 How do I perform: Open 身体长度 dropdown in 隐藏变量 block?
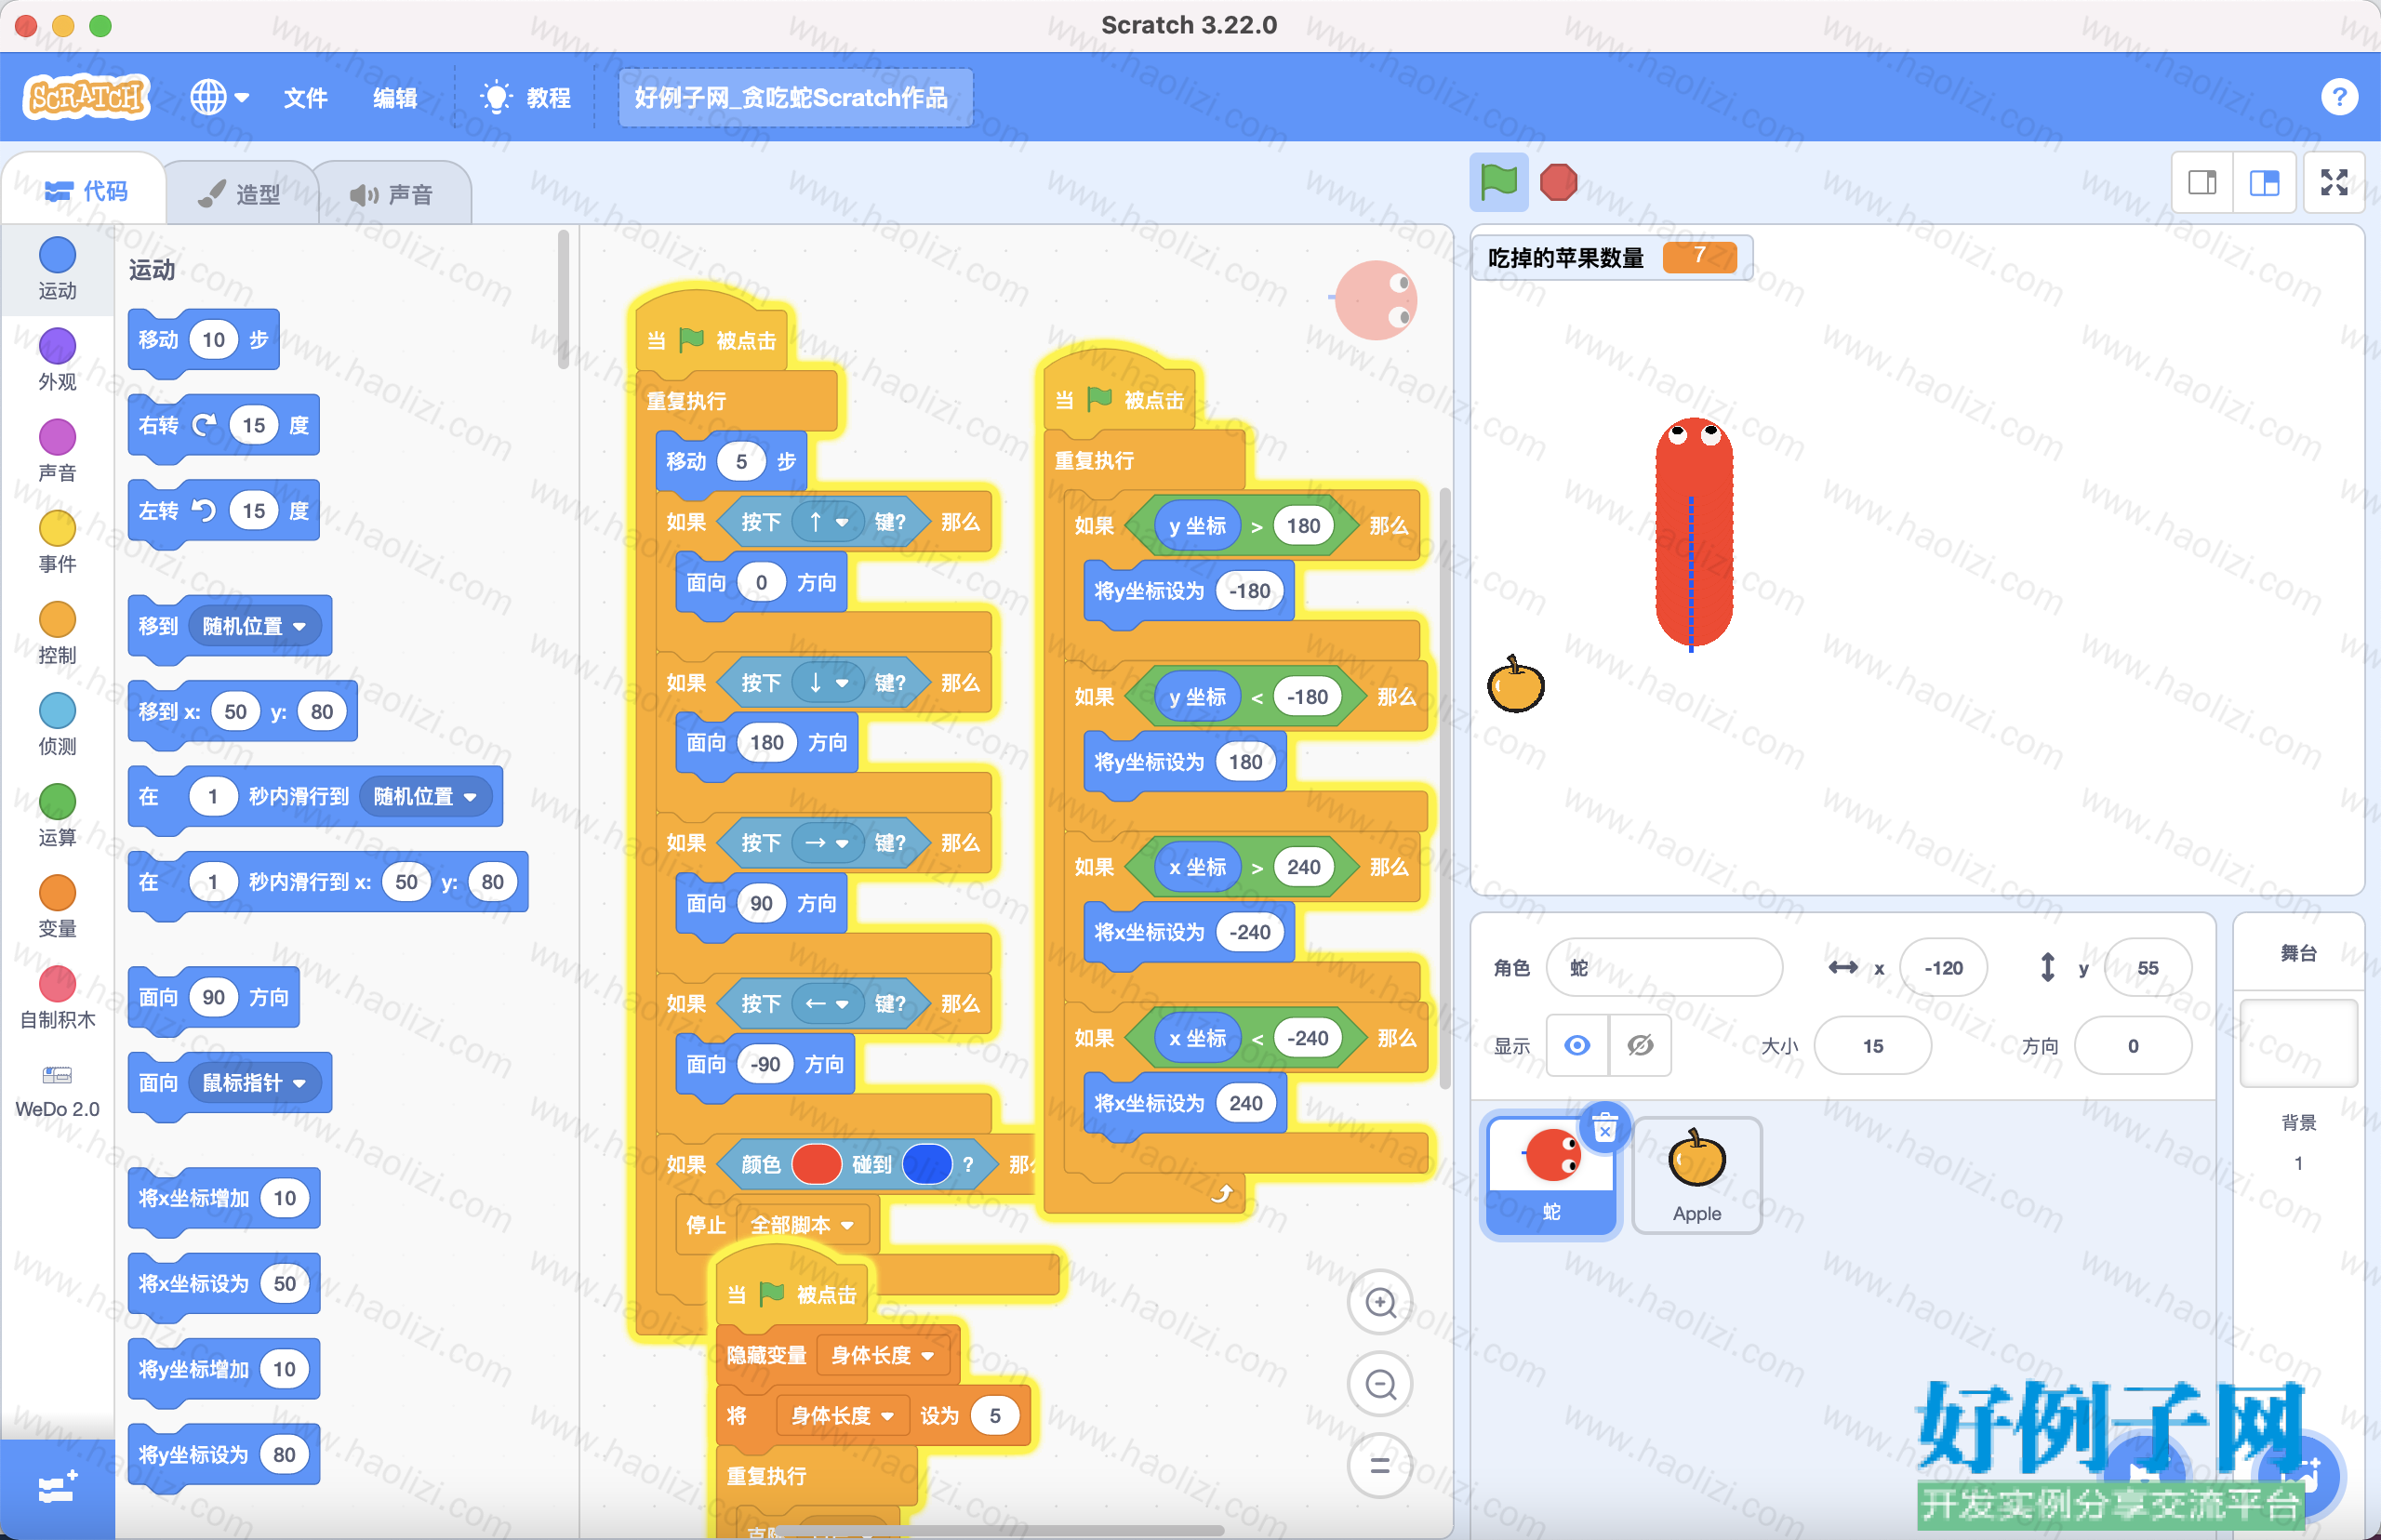[x=882, y=1355]
